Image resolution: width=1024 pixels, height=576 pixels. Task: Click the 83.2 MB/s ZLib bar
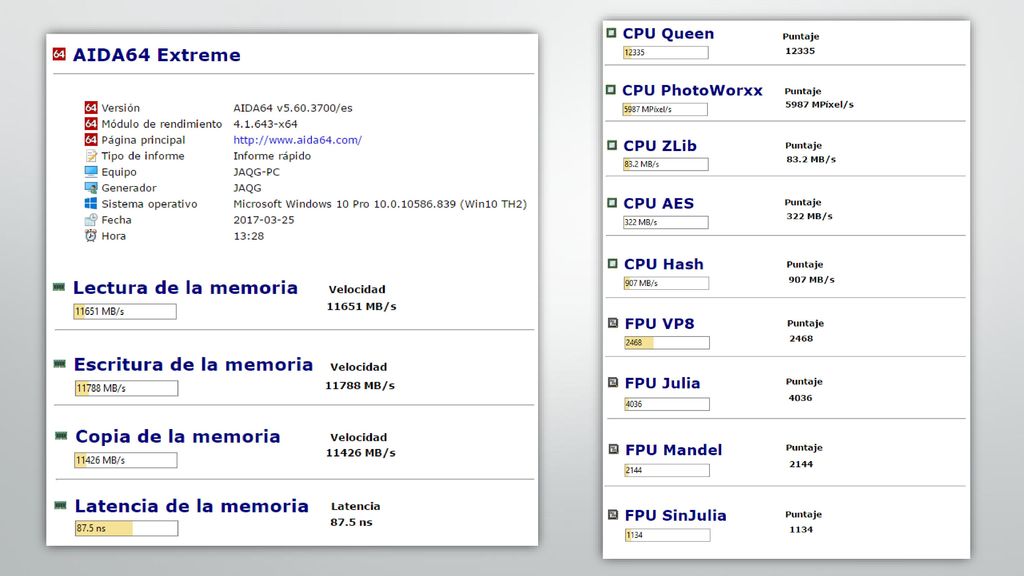click(665, 164)
